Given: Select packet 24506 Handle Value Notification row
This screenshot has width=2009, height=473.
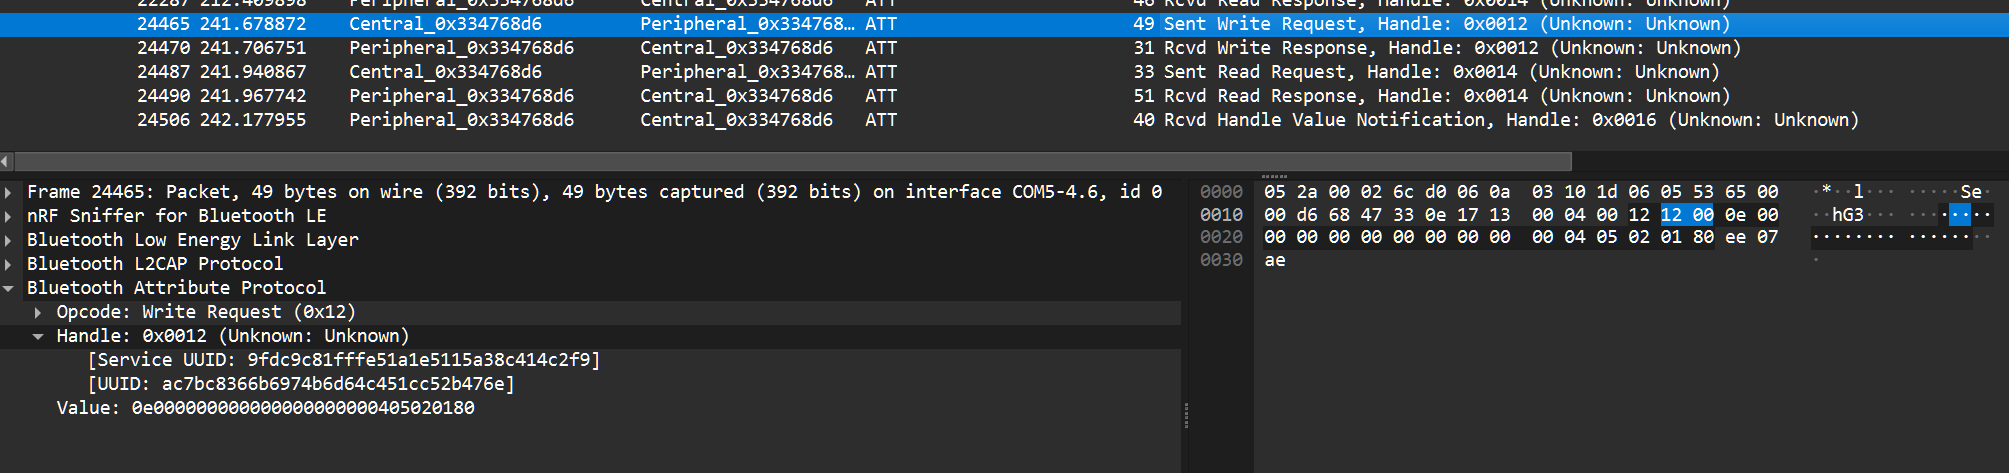Looking at the screenshot, I should [1004, 120].
